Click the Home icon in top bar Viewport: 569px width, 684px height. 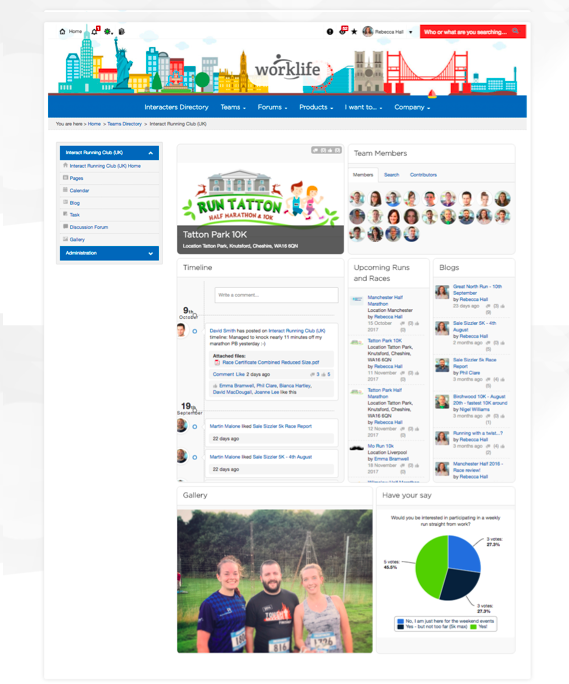(62, 31)
